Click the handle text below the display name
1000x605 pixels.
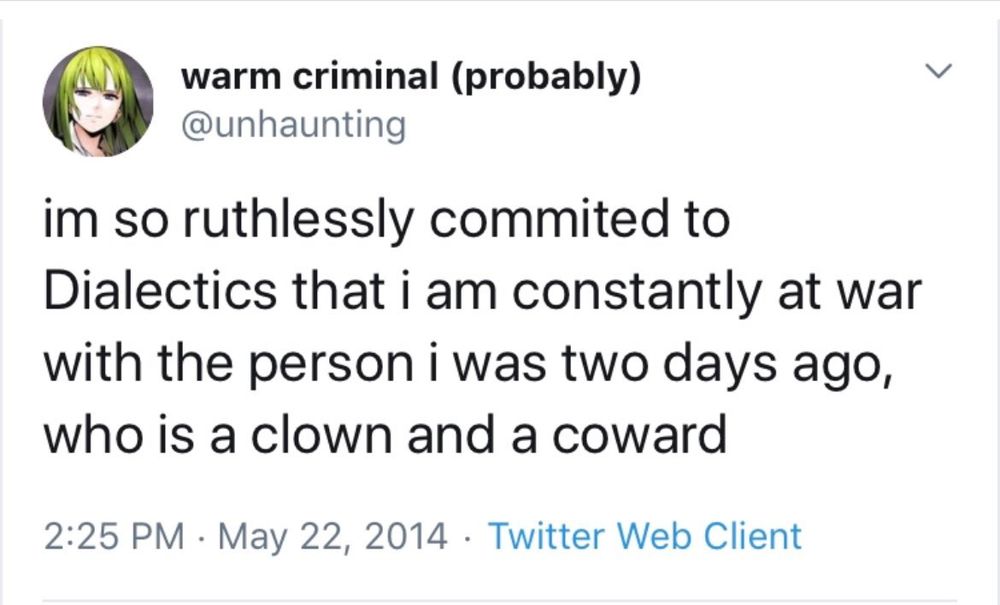[296, 124]
